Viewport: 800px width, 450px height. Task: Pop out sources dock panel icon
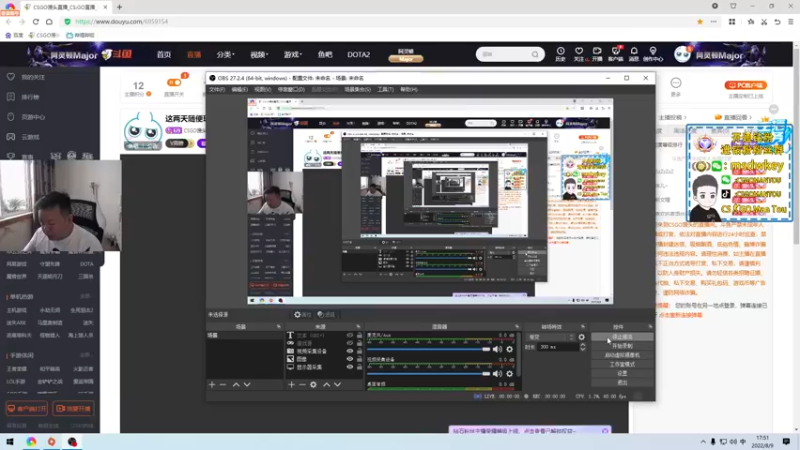(x=358, y=327)
